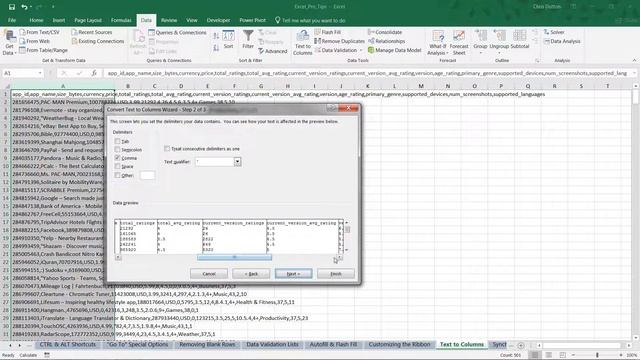Click the Sort button icon
This screenshot has height=360, width=640.
[x=228, y=40]
